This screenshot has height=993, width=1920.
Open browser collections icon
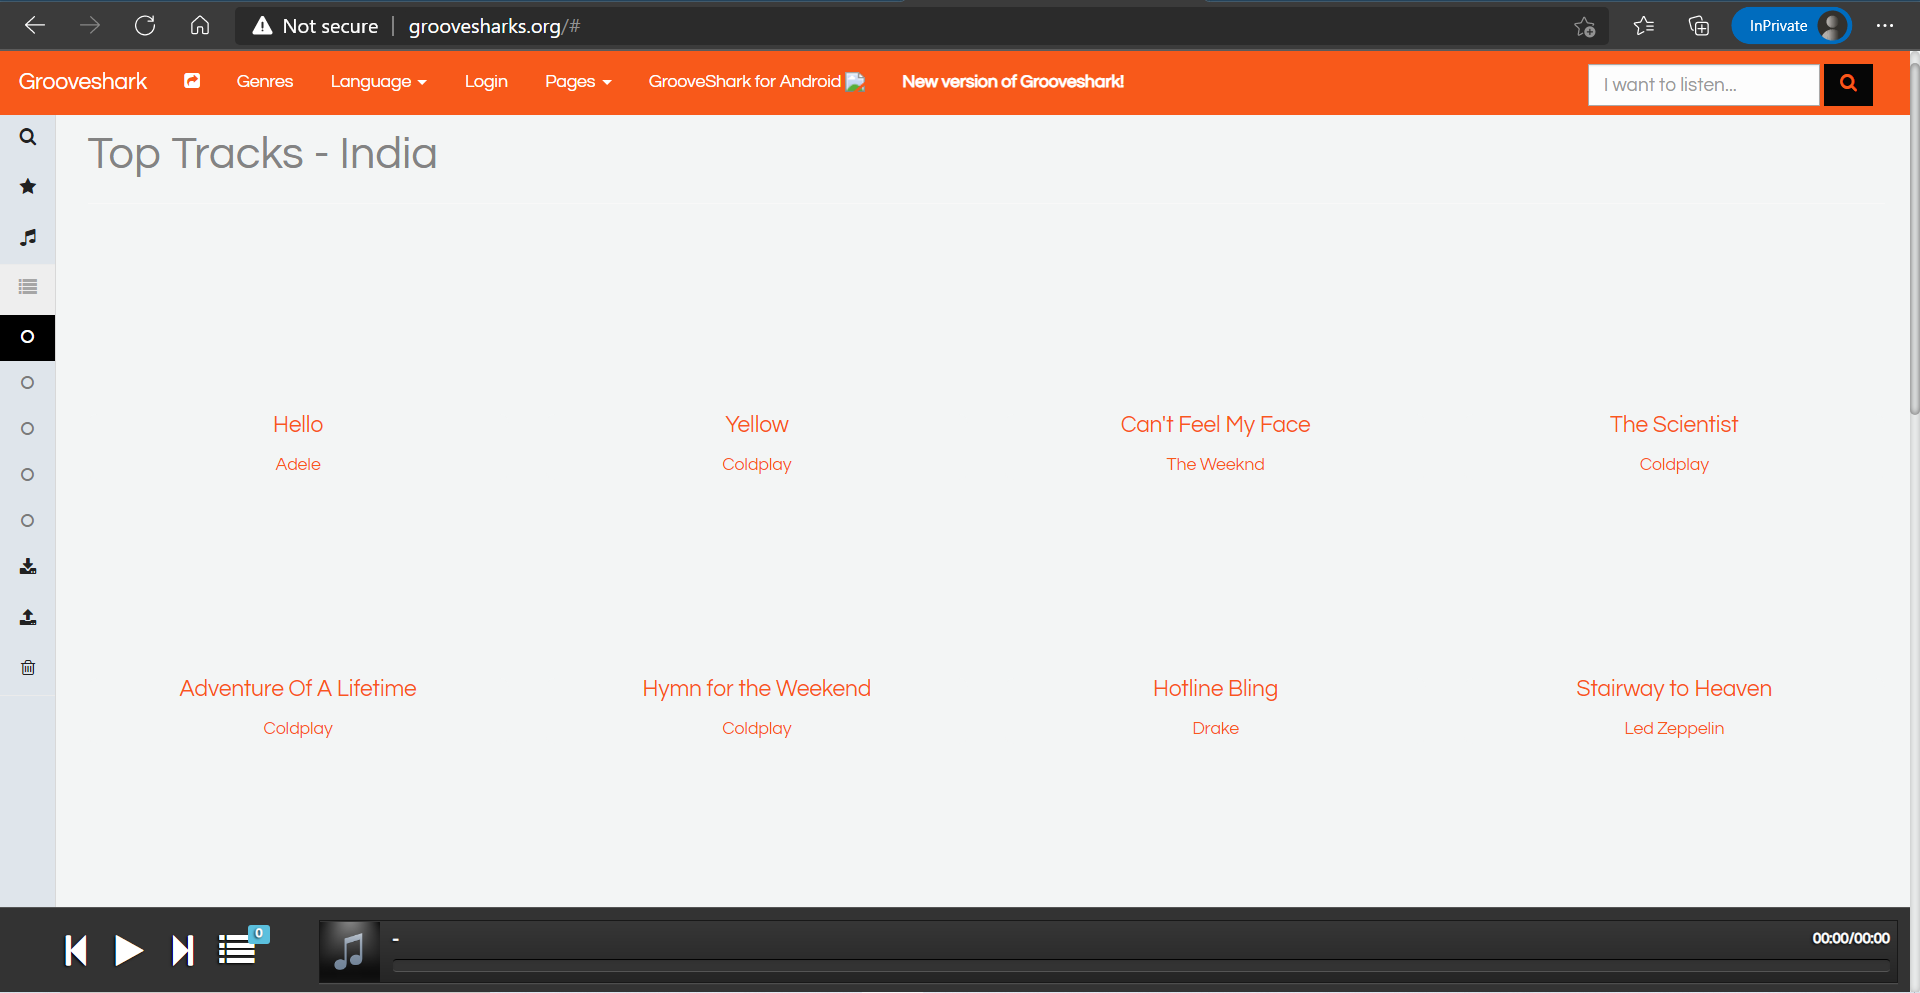[1699, 26]
